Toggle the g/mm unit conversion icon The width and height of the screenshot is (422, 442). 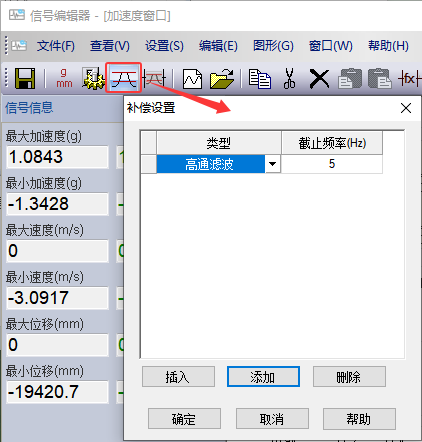pos(64,79)
